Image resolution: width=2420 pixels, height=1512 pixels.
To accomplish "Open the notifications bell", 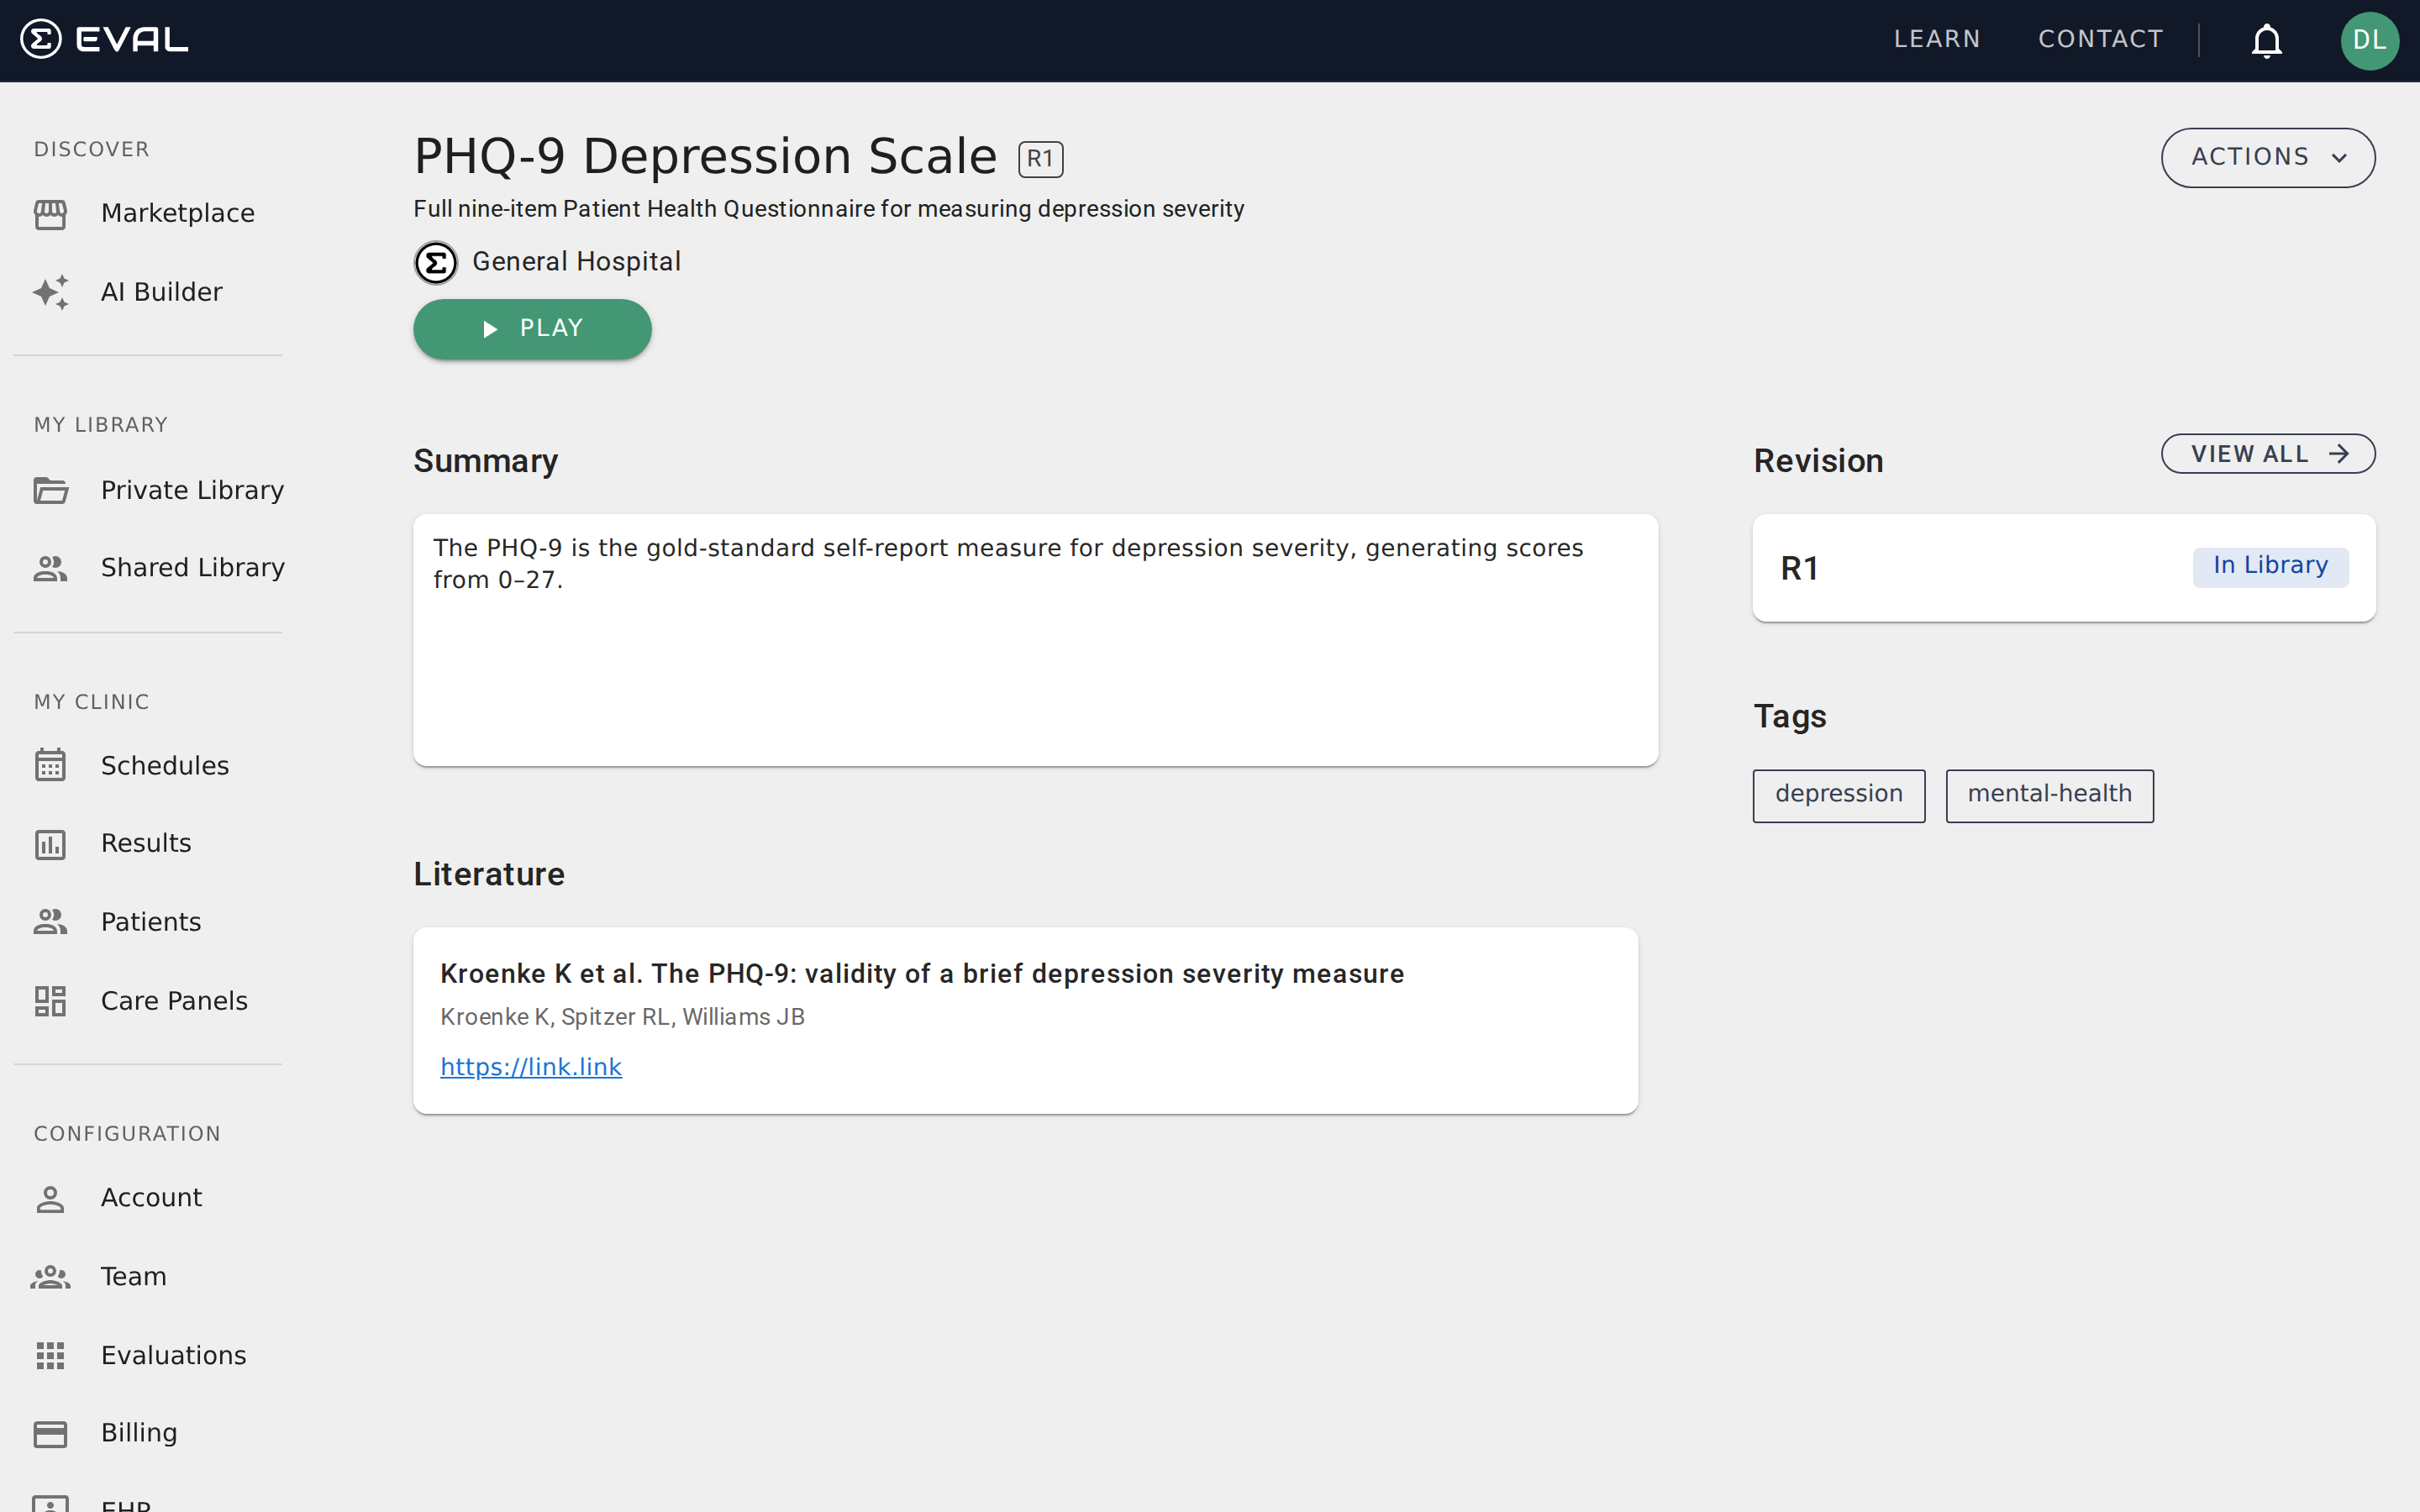I will 2265,40.
